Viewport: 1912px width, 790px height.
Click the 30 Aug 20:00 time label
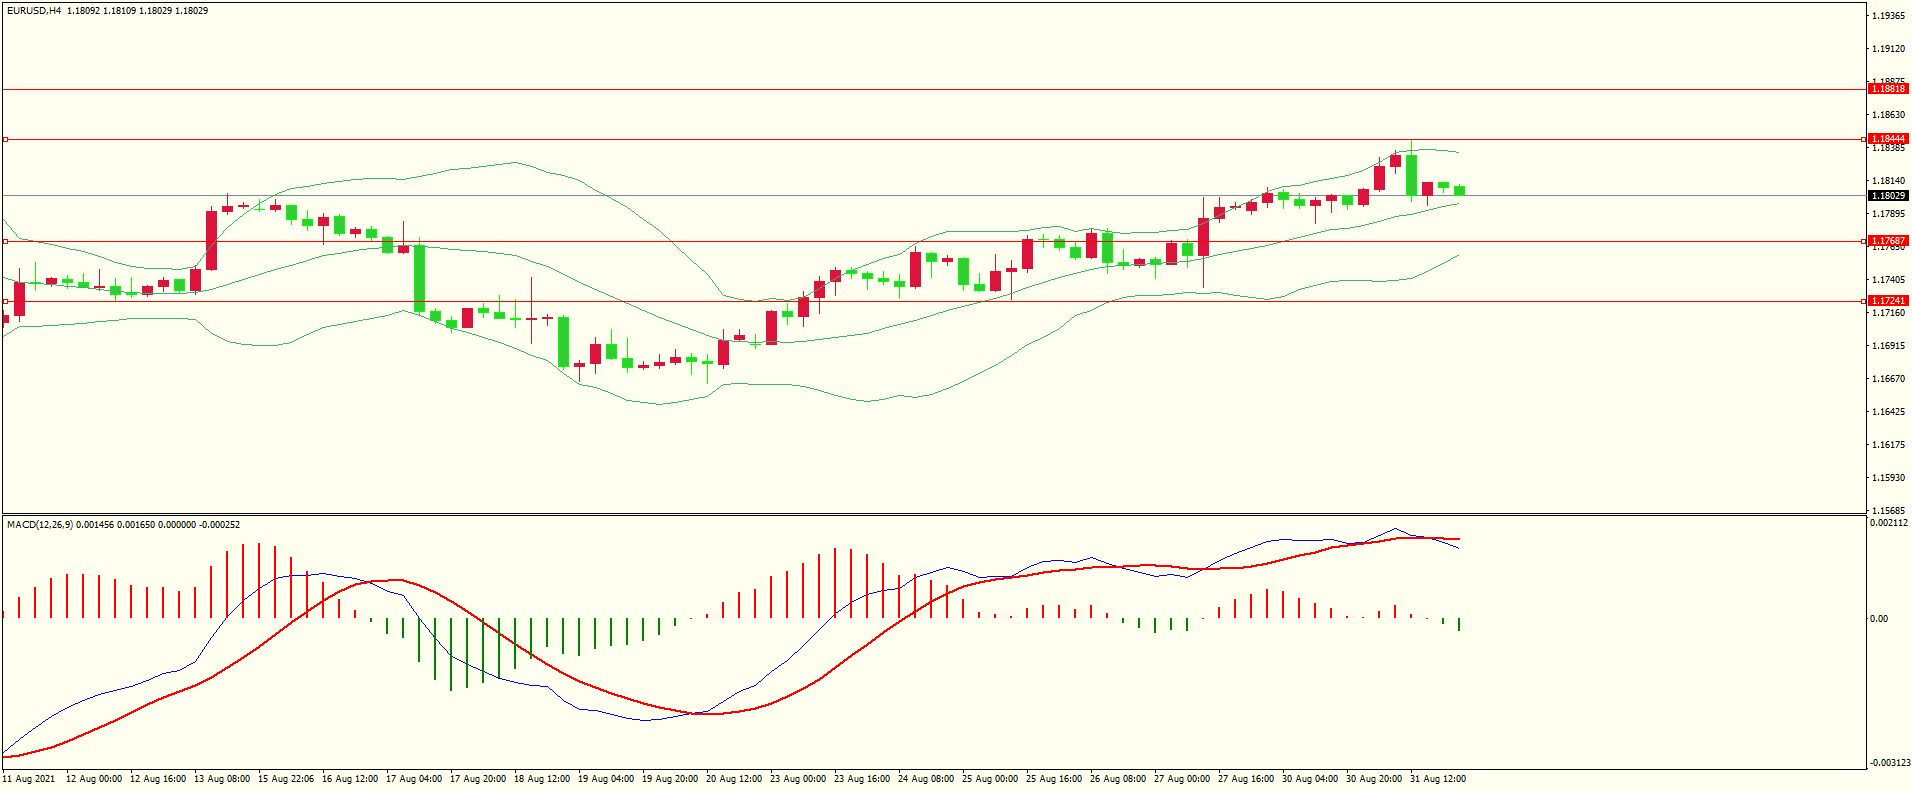click(x=1374, y=779)
